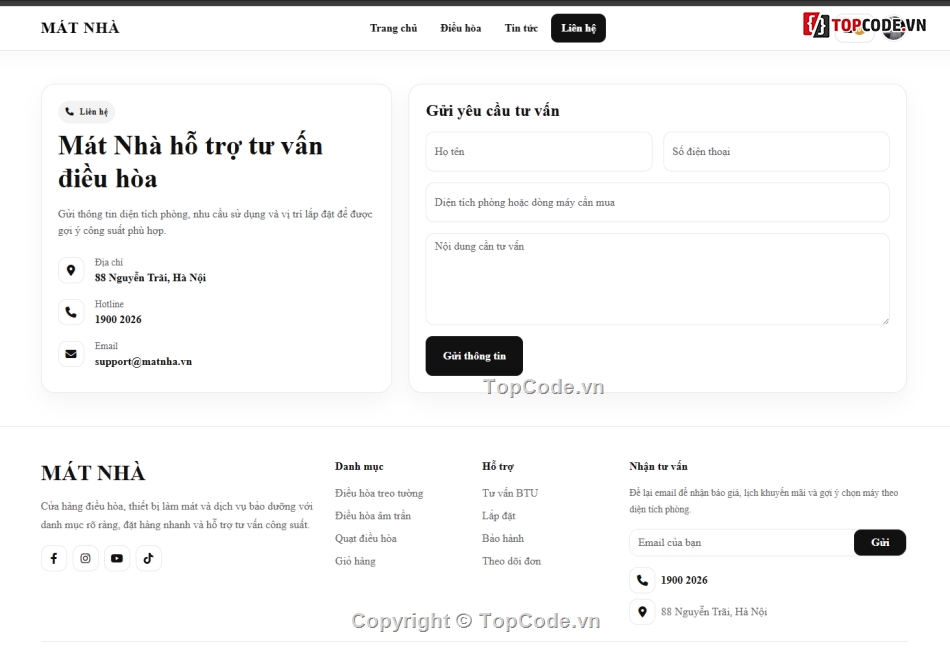The image size is (950, 653).
Task: Open the Tư vấn BTU link
Action: click(x=510, y=493)
